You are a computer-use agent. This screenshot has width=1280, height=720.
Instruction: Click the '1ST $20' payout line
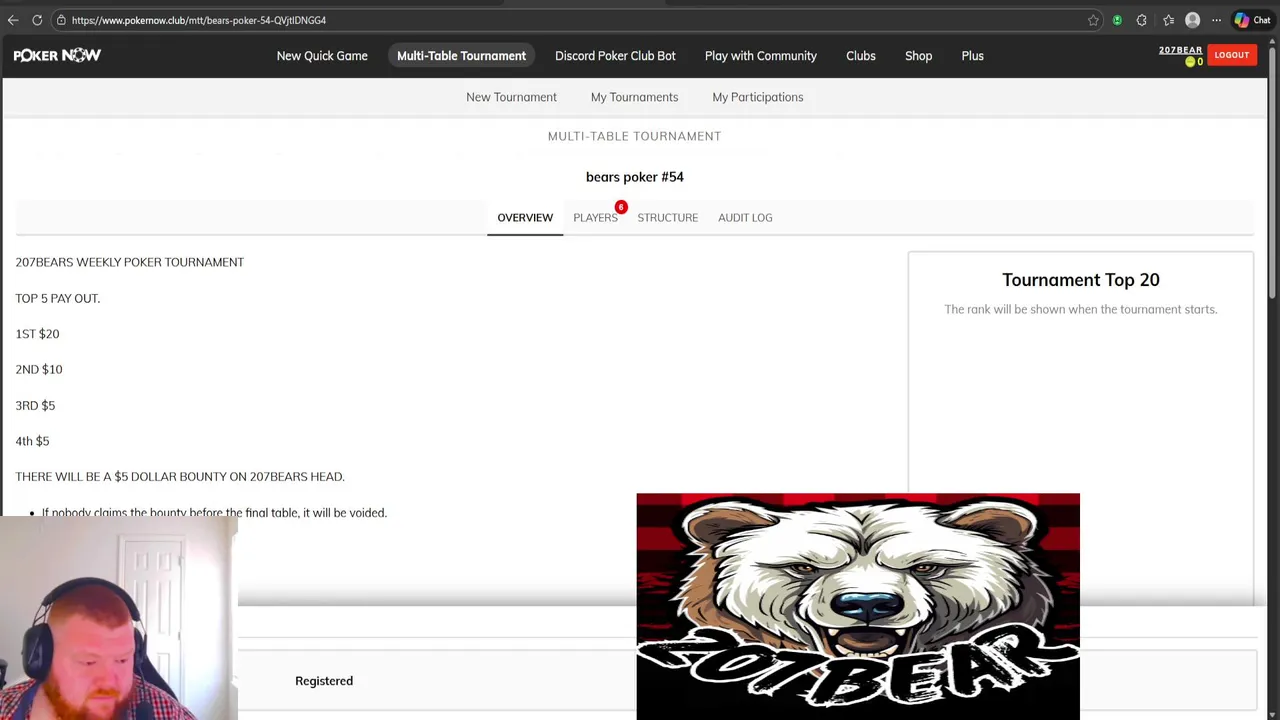pos(37,334)
